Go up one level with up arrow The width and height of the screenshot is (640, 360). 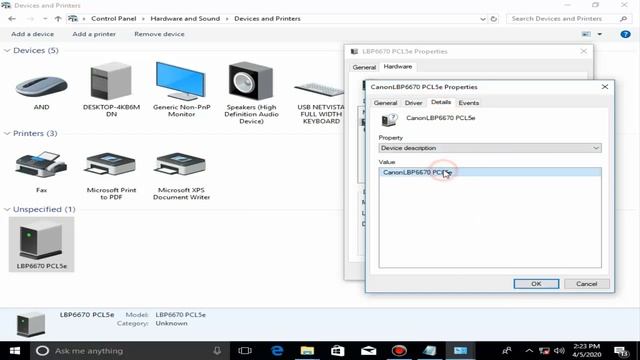(58, 19)
